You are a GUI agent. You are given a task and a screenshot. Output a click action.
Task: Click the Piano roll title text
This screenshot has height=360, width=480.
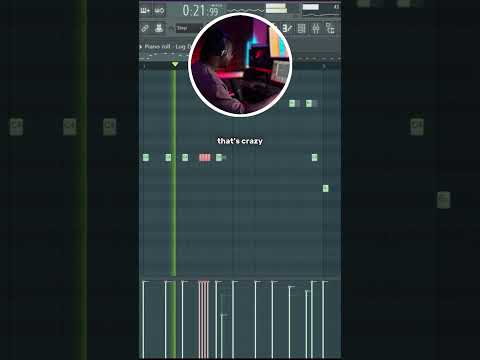coord(157,47)
